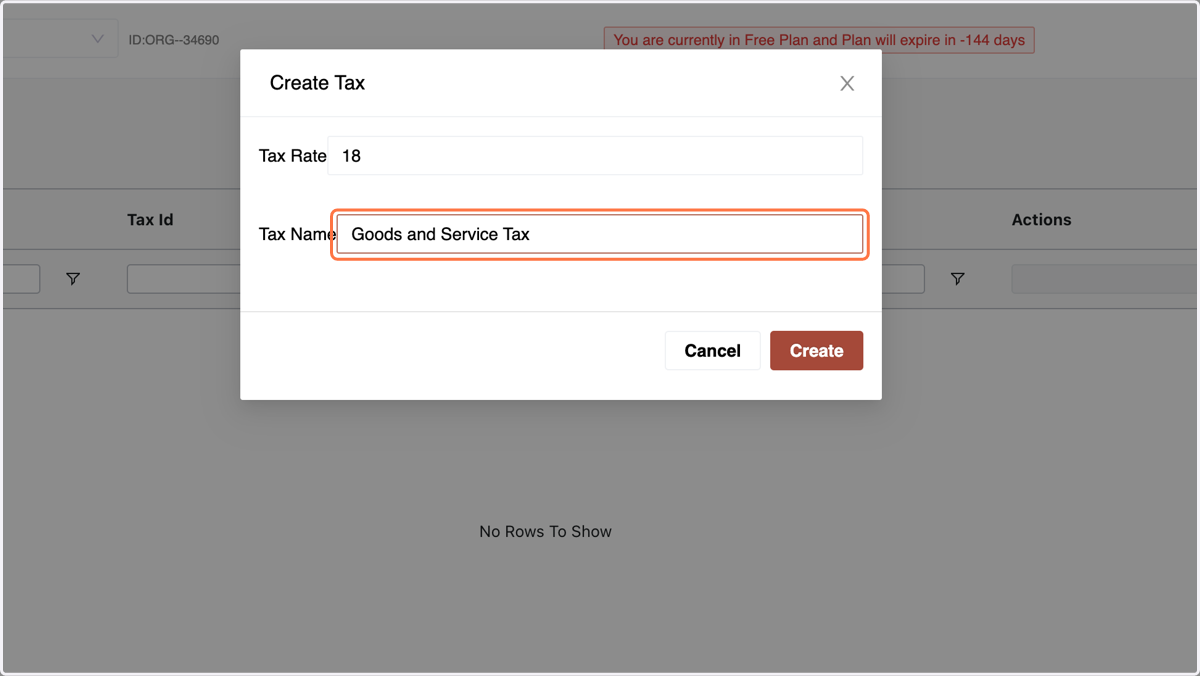Click the Tax Rate label
1200x676 pixels.
click(x=293, y=156)
